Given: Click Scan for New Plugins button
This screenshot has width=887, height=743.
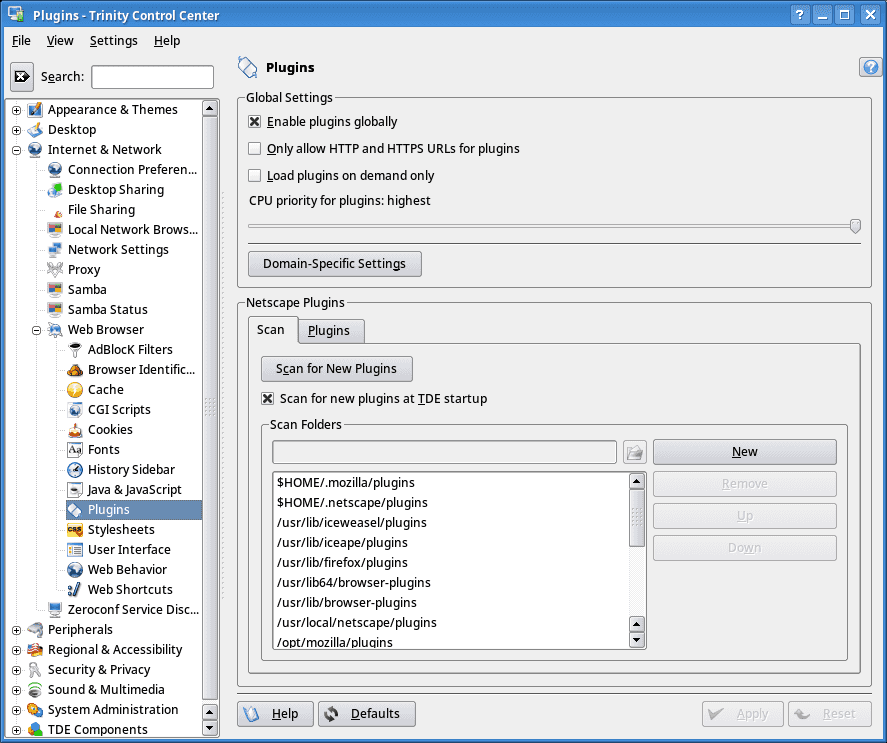Looking at the screenshot, I should click(337, 368).
